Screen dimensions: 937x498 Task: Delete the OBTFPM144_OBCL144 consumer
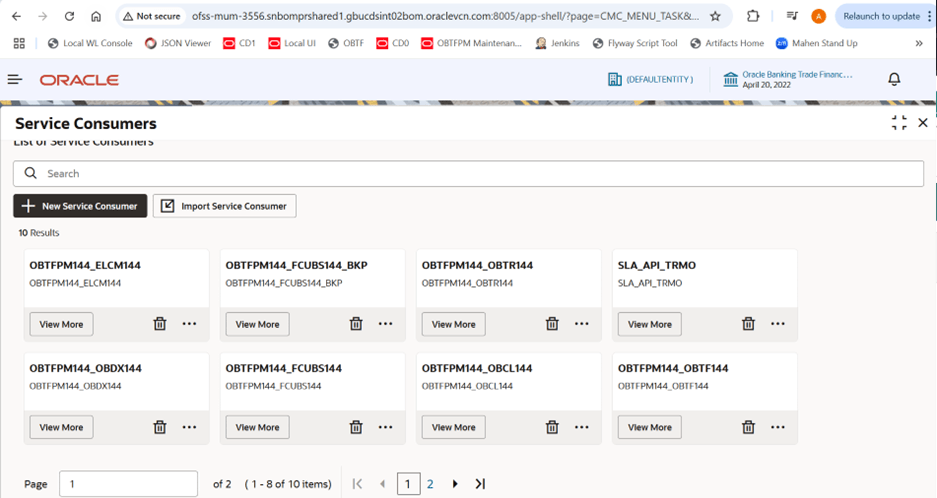552,427
